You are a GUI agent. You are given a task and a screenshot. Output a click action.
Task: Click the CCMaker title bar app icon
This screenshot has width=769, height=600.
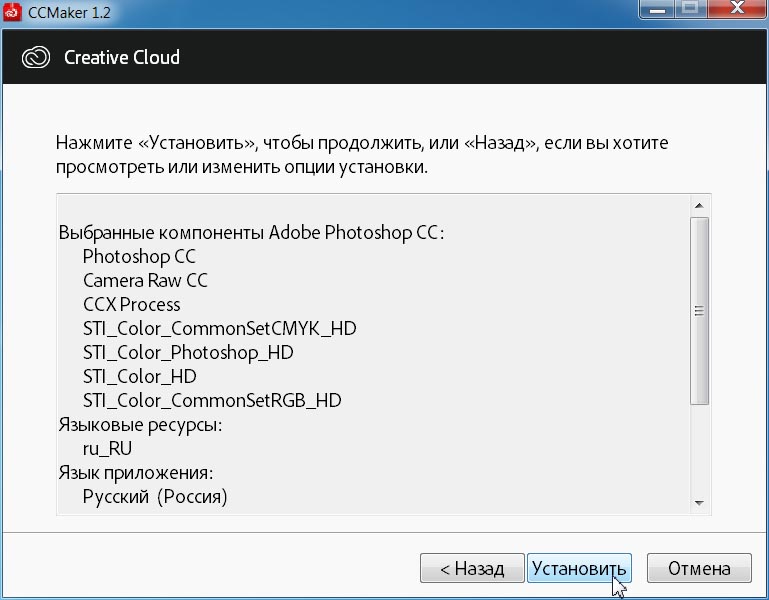[x=12, y=12]
